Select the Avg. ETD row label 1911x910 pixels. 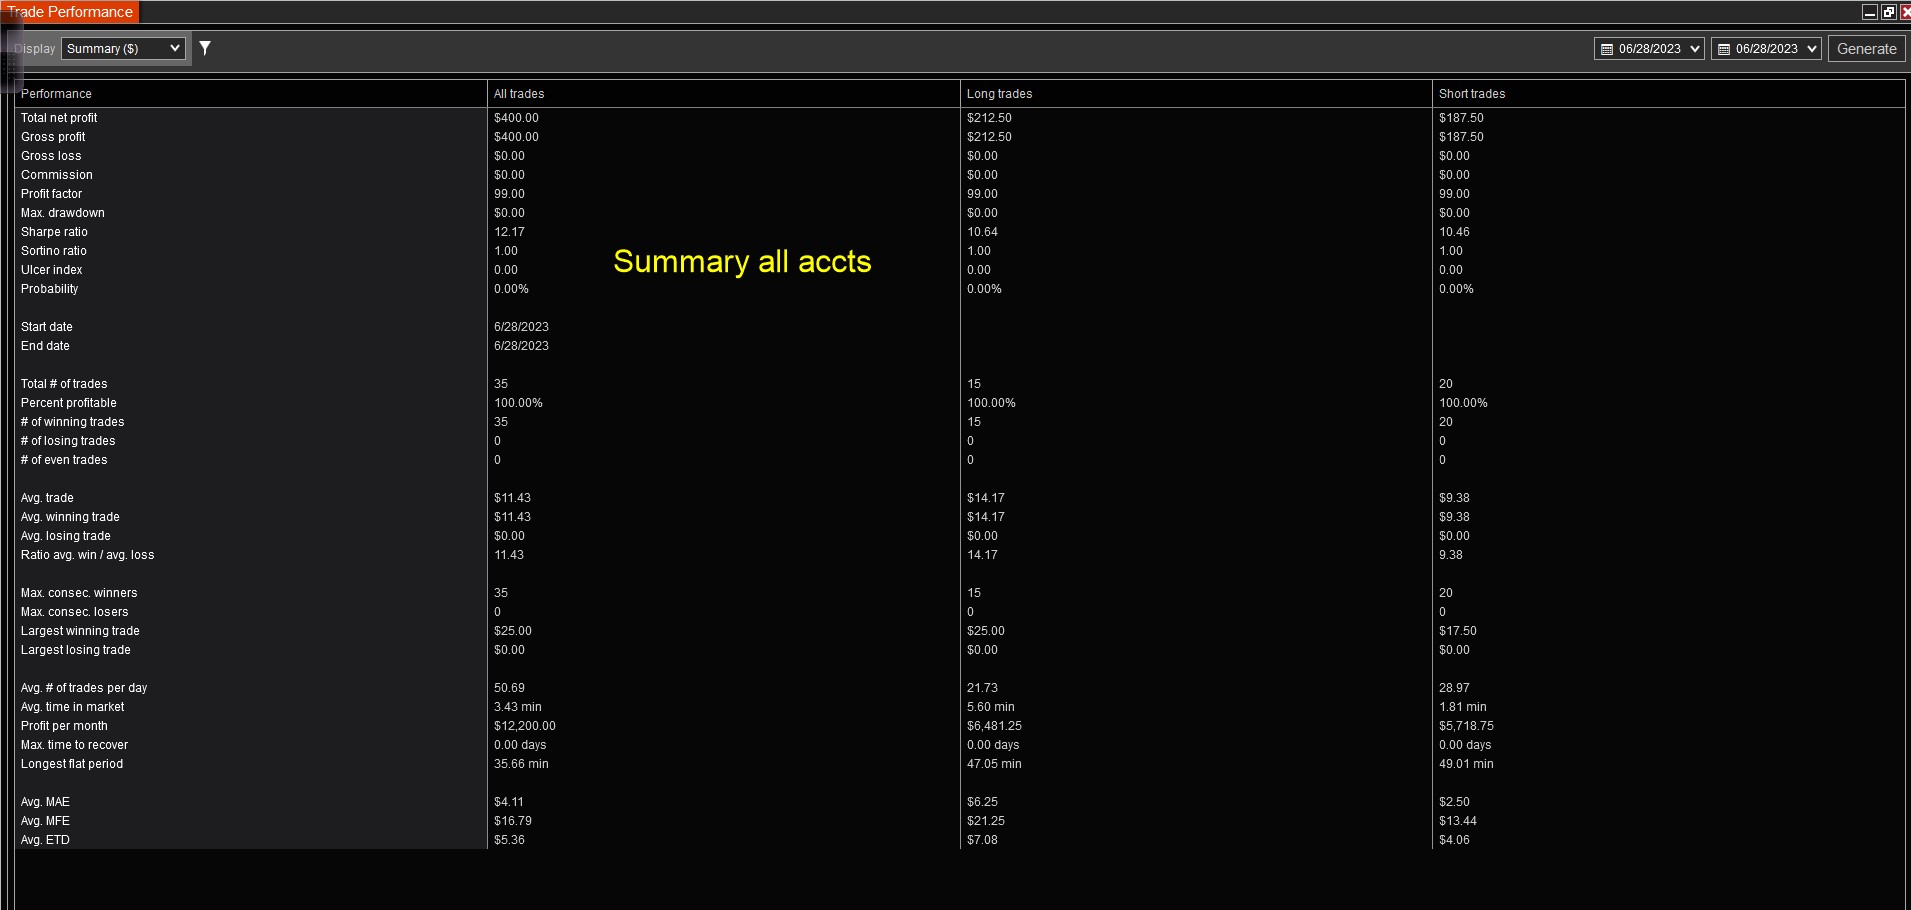[45, 840]
